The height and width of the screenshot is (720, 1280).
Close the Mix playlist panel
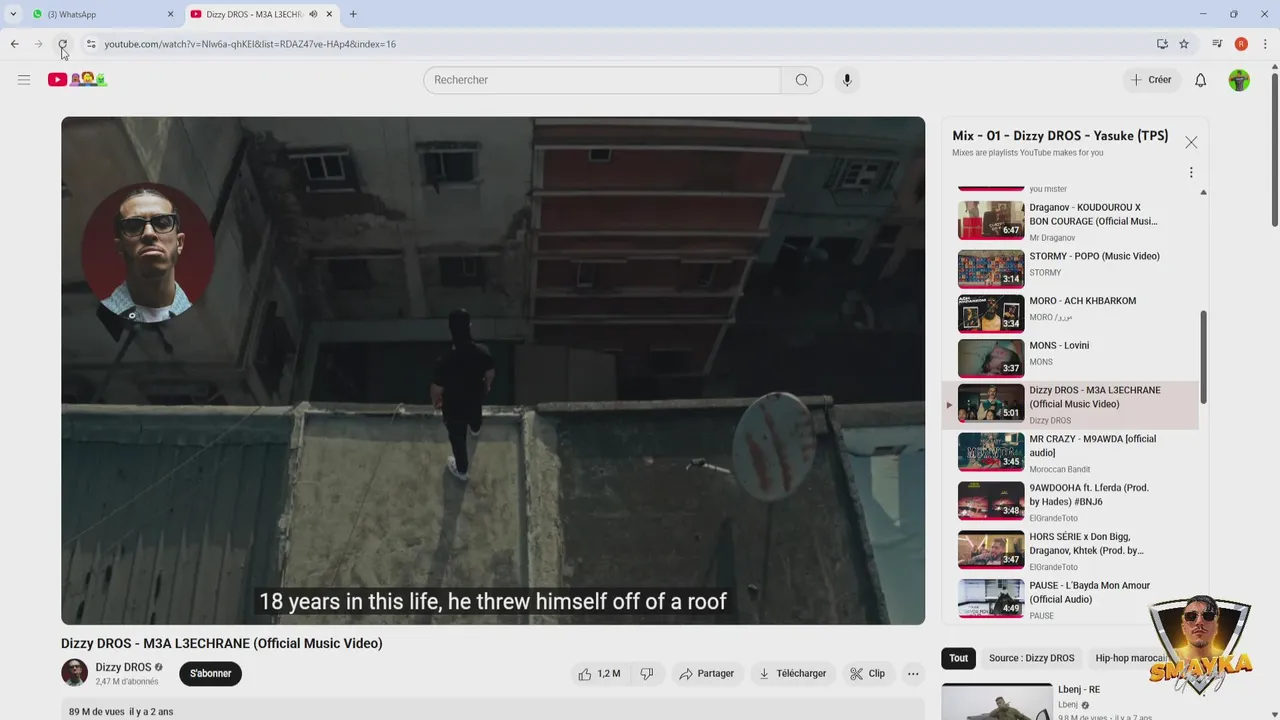pos(1191,142)
